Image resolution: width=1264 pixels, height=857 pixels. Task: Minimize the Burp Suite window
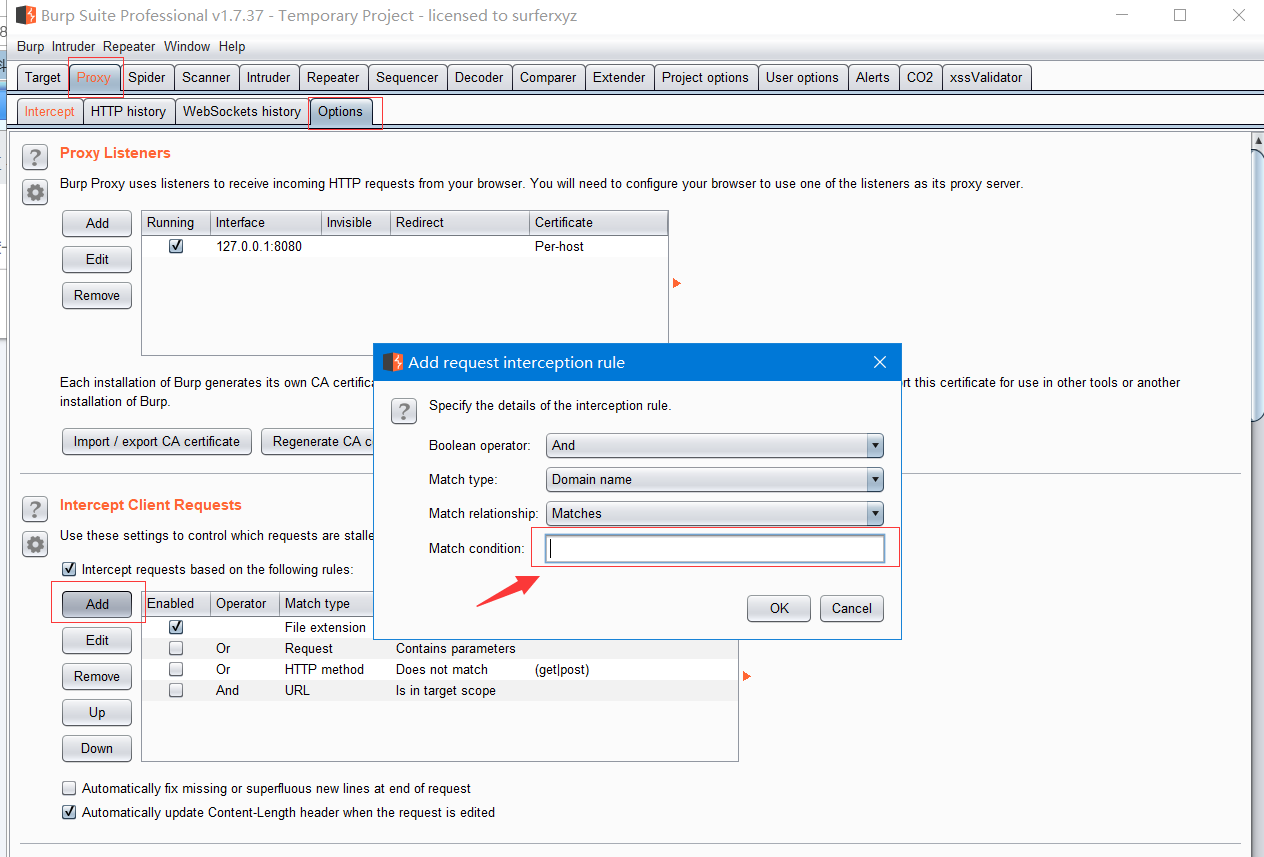[x=1121, y=15]
